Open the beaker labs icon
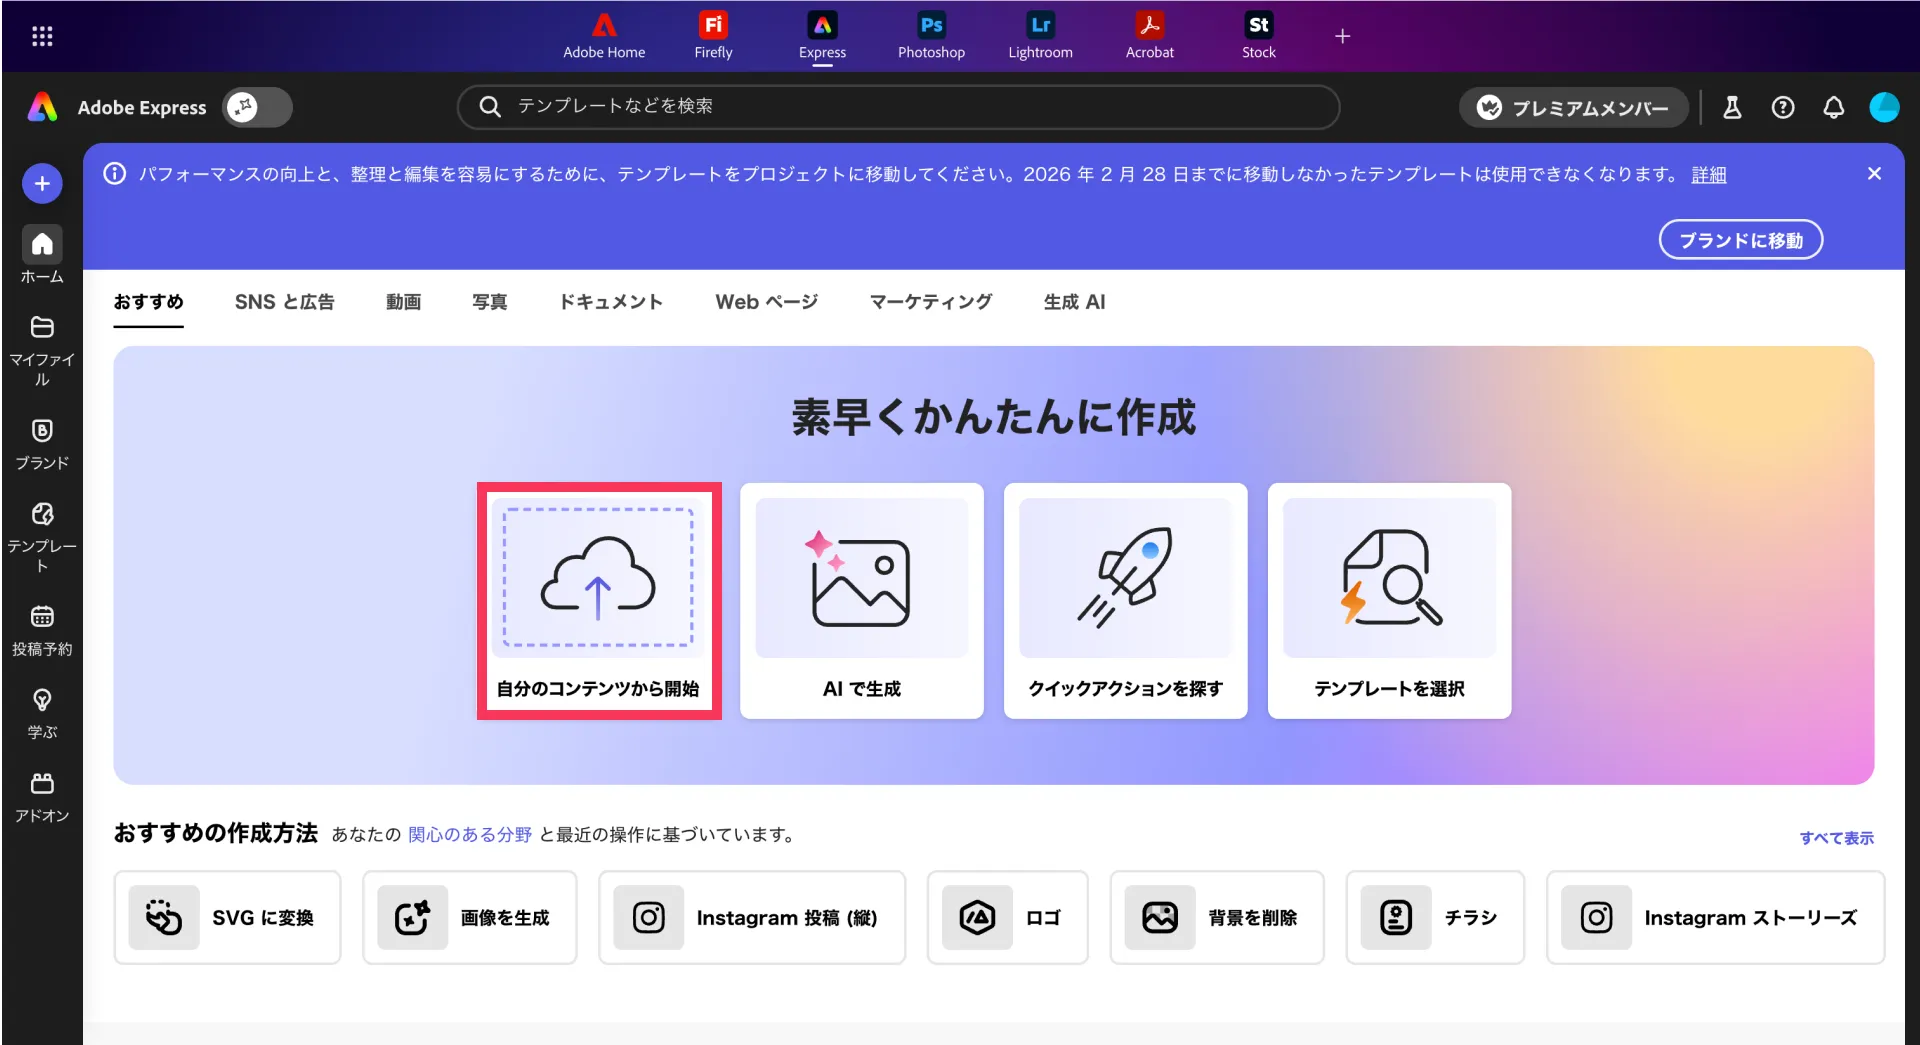This screenshot has width=1920, height=1045. (x=1732, y=108)
